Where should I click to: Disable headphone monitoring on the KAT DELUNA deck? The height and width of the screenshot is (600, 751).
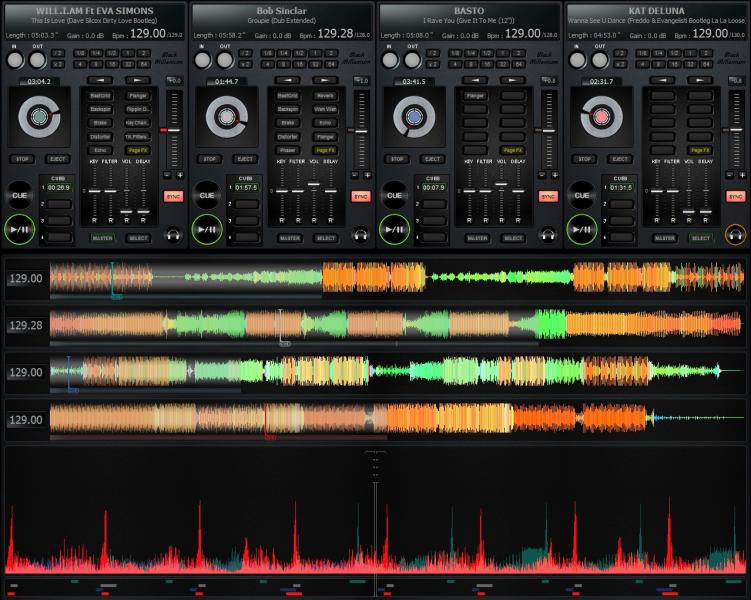(735, 235)
